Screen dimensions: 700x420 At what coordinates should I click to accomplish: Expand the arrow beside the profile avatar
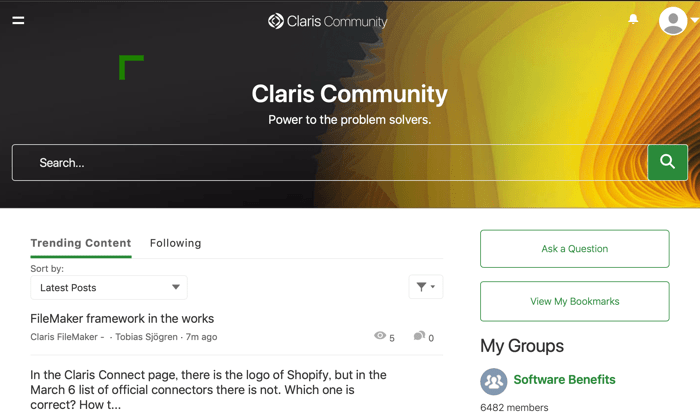(x=694, y=20)
